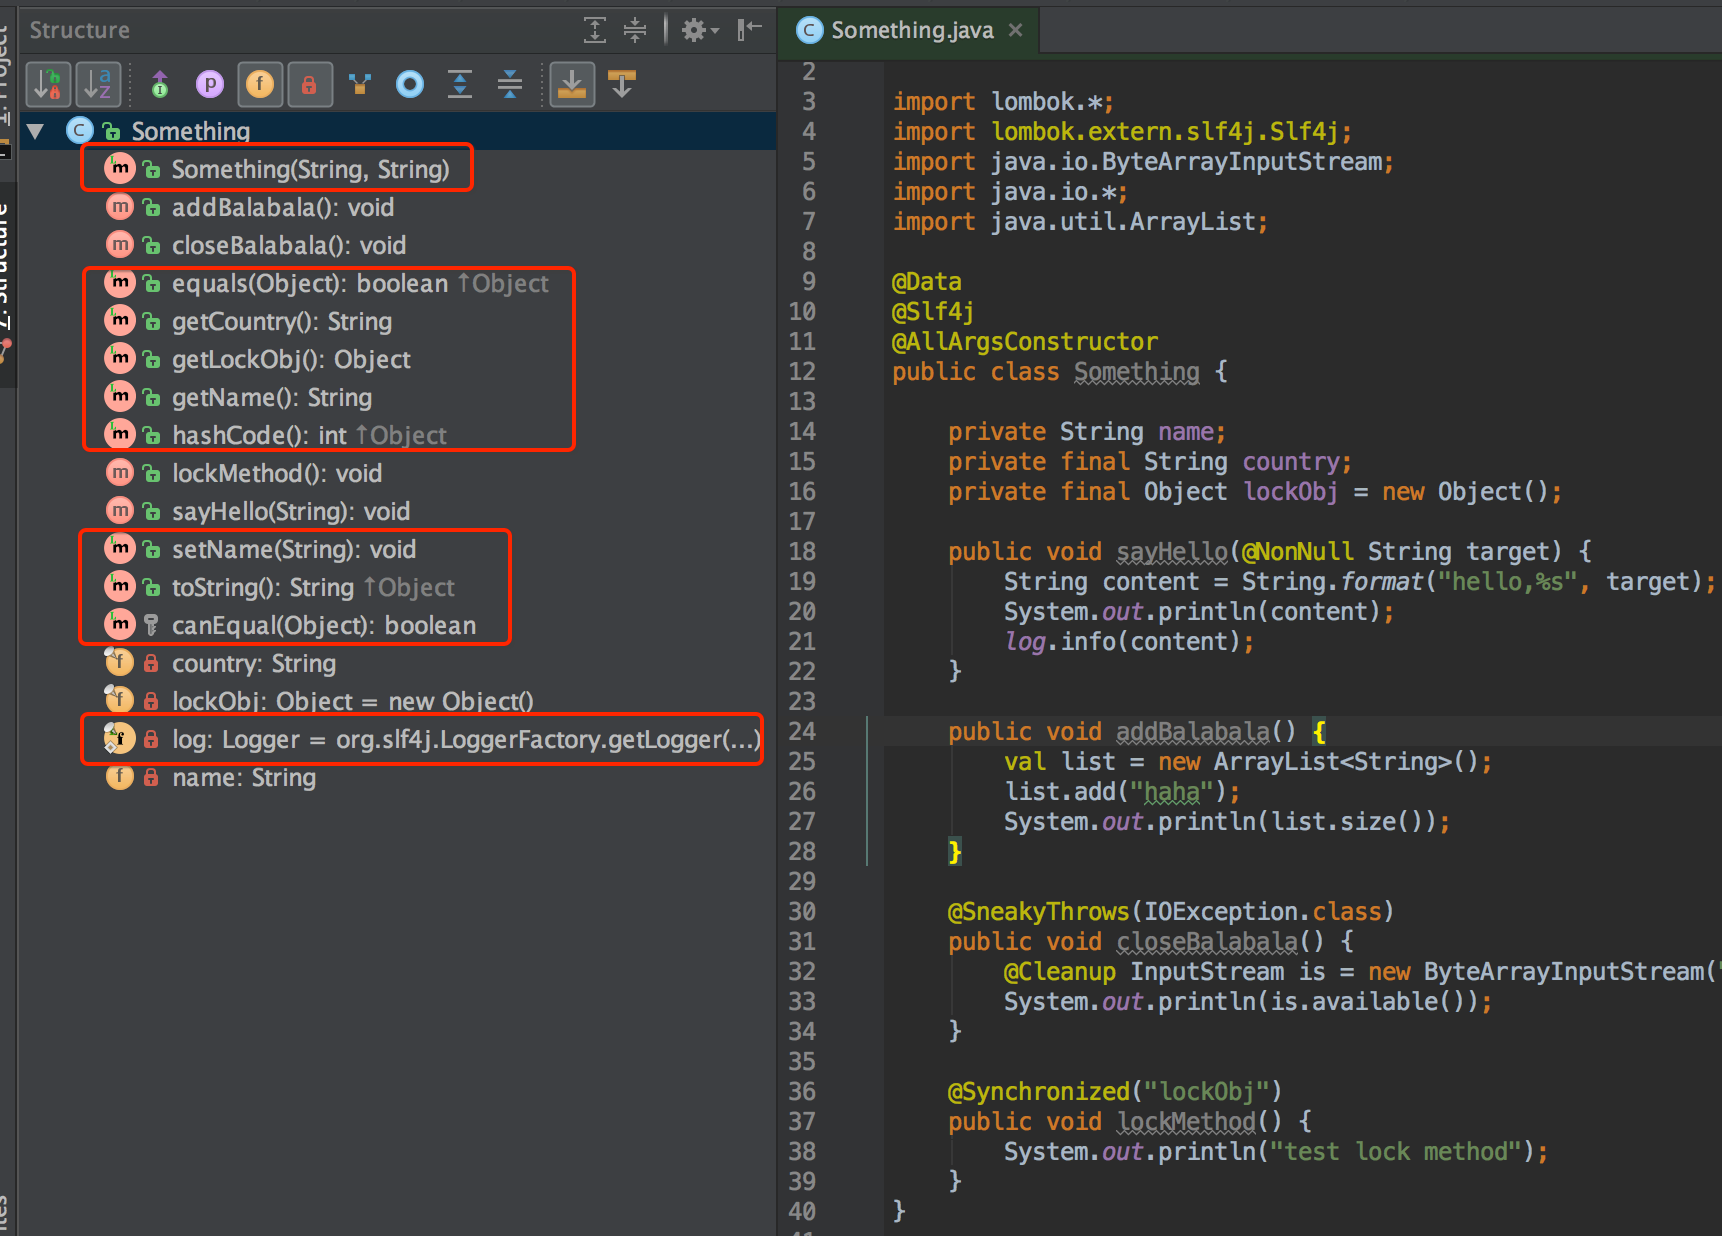
Task: Click @SneakyThrows annotation in editor
Action: coord(1038,912)
